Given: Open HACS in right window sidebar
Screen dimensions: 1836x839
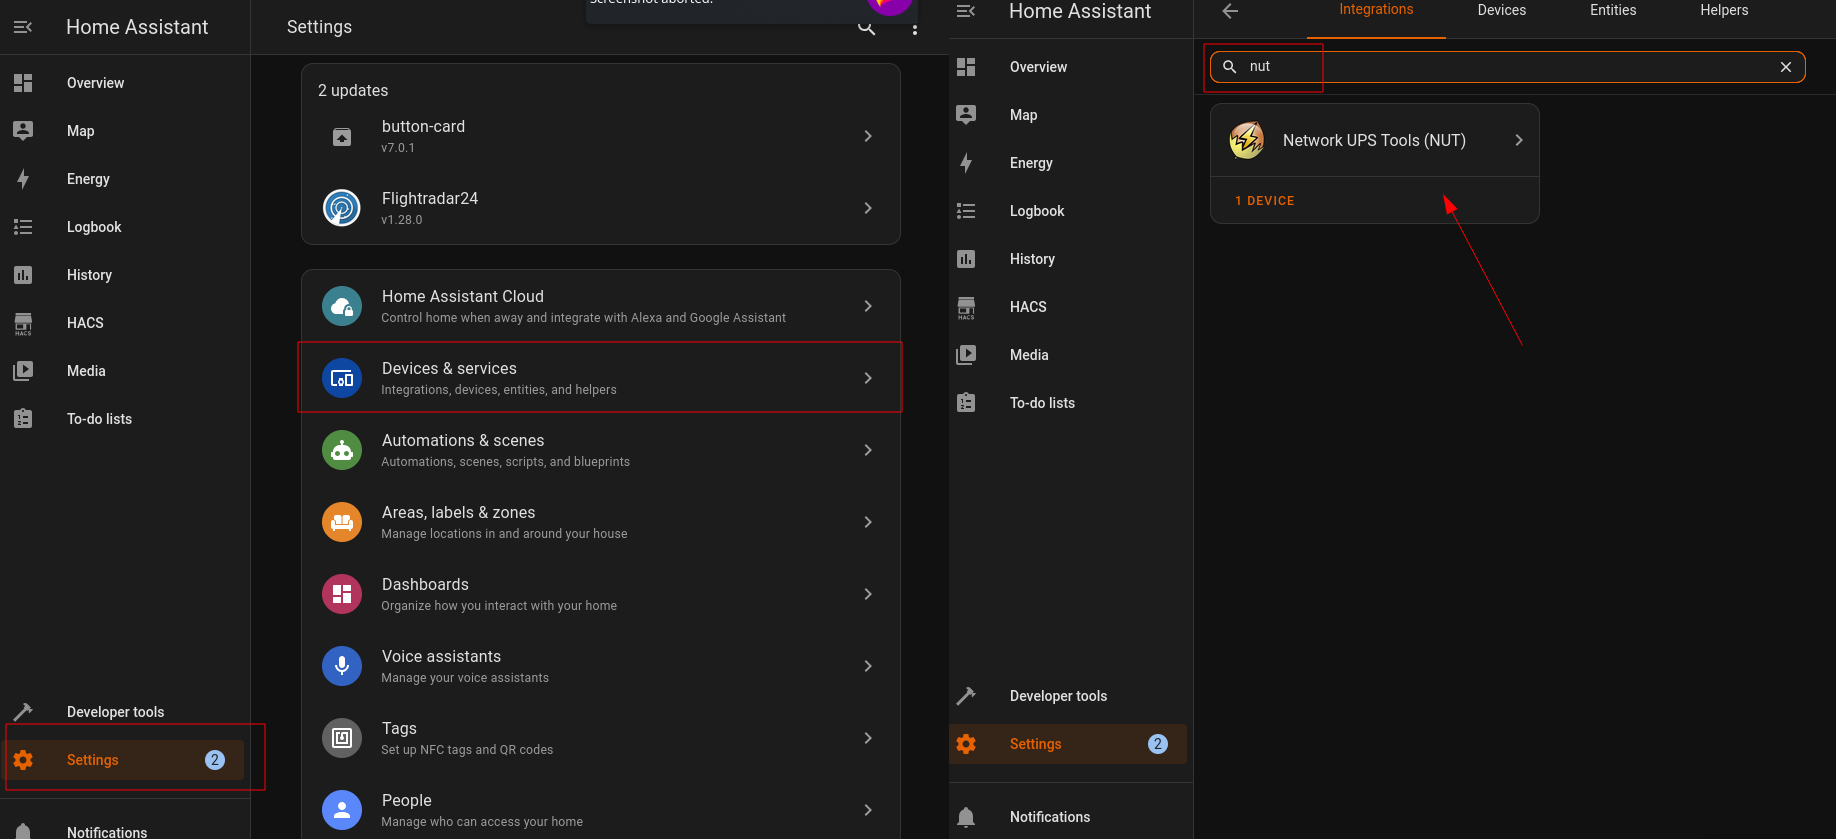Looking at the screenshot, I should pyautogui.click(x=1068, y=307).
